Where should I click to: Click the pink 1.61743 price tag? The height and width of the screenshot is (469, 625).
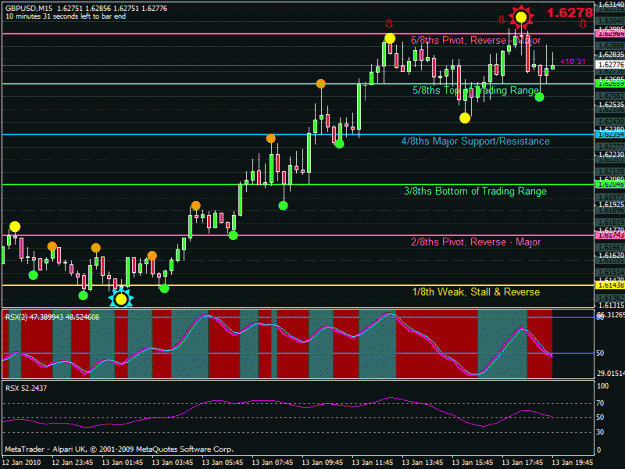610,235
